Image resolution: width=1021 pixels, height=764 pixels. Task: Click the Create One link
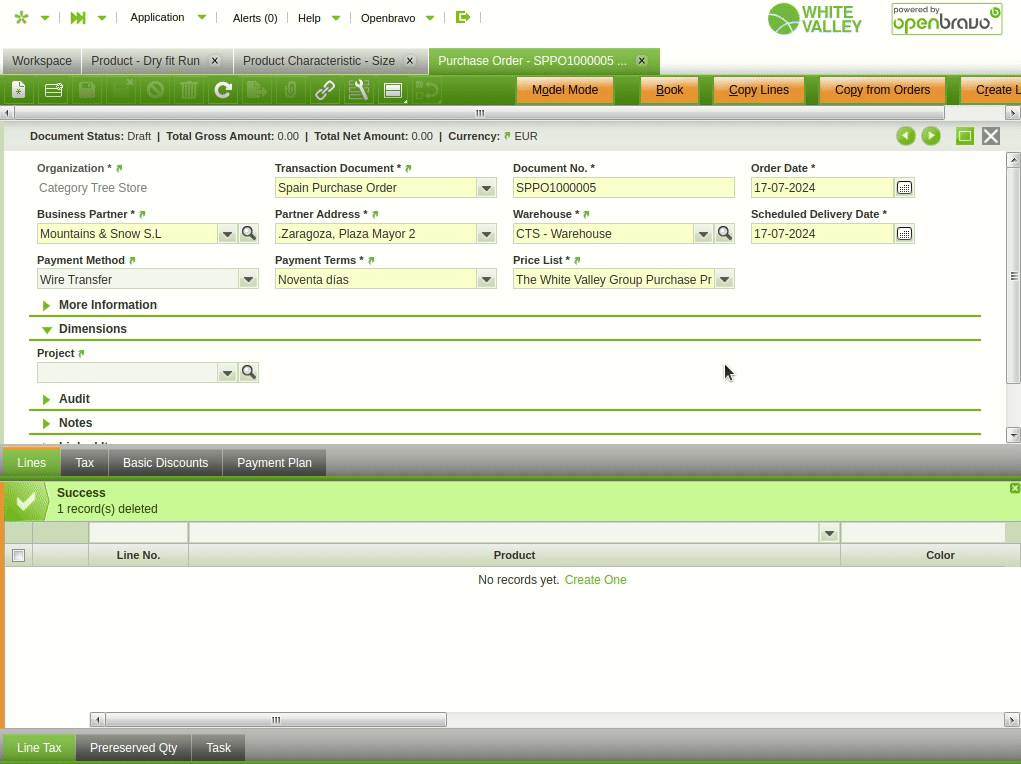pos(595,580)
